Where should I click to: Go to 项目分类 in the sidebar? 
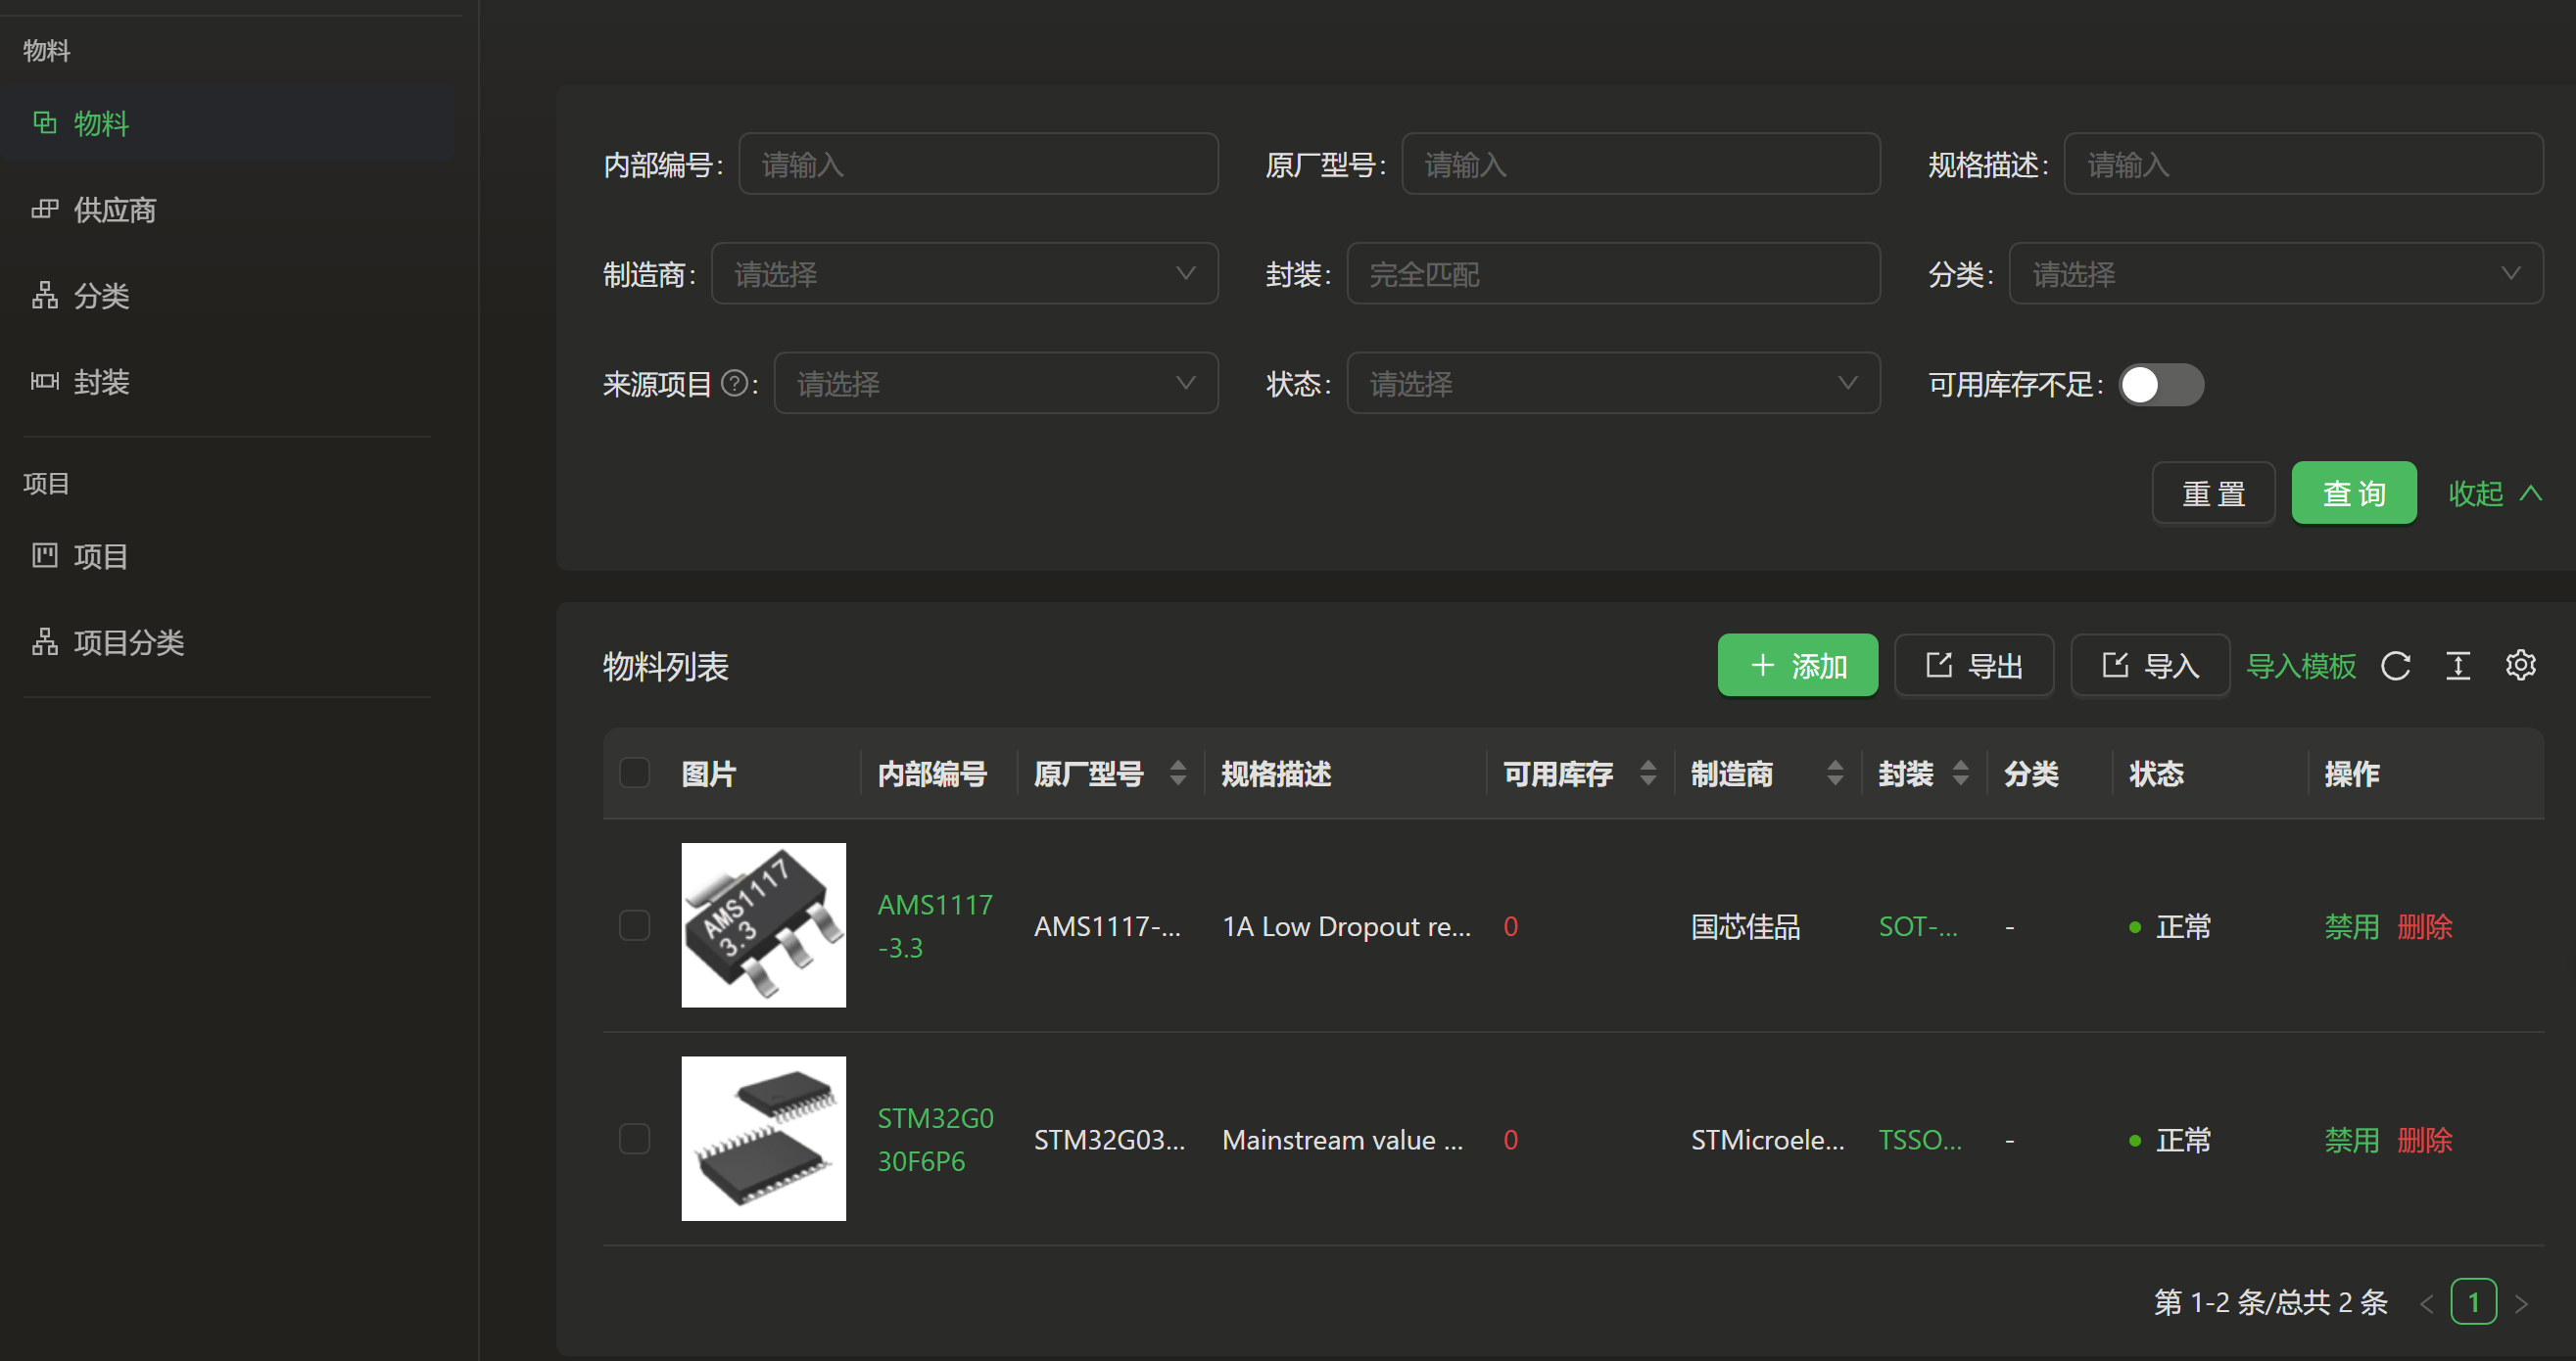[x=128, y=642]
